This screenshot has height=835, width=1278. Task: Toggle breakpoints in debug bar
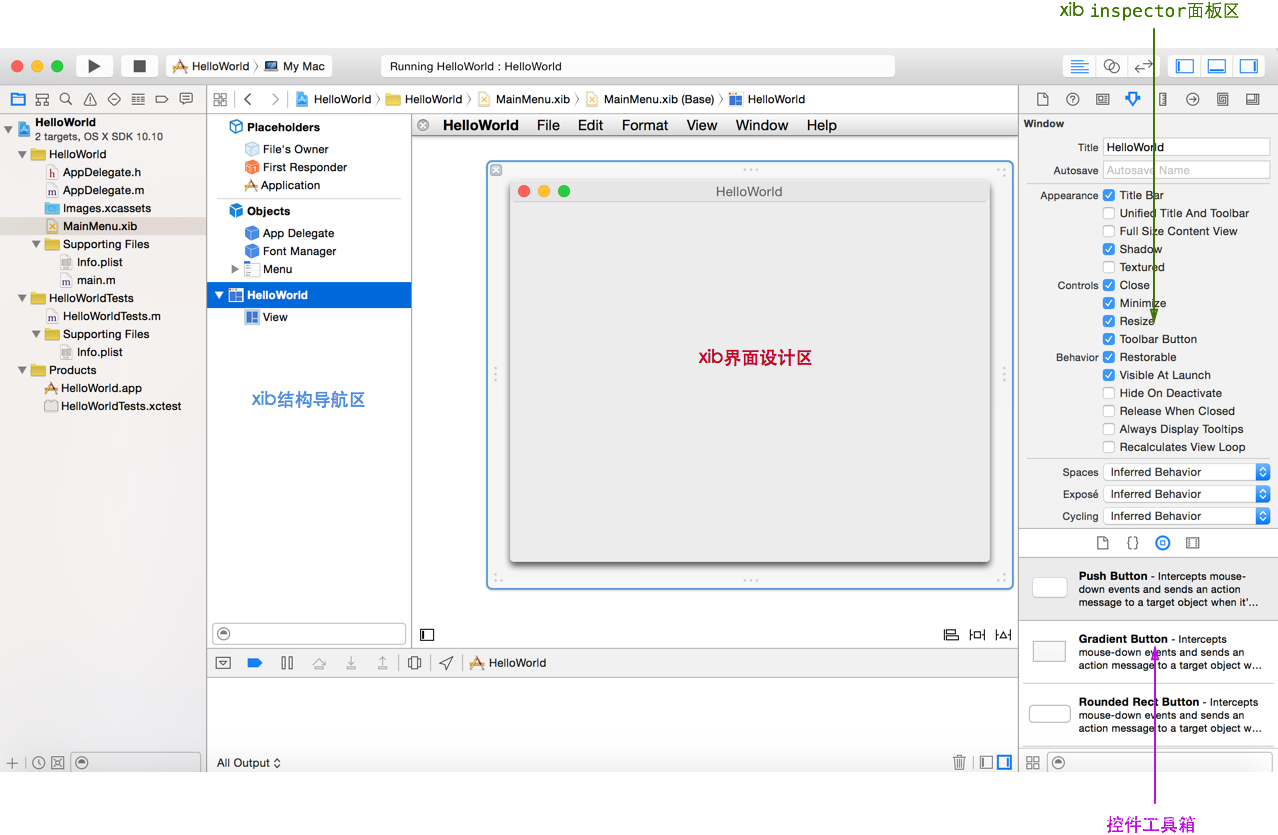pos(254,663)
